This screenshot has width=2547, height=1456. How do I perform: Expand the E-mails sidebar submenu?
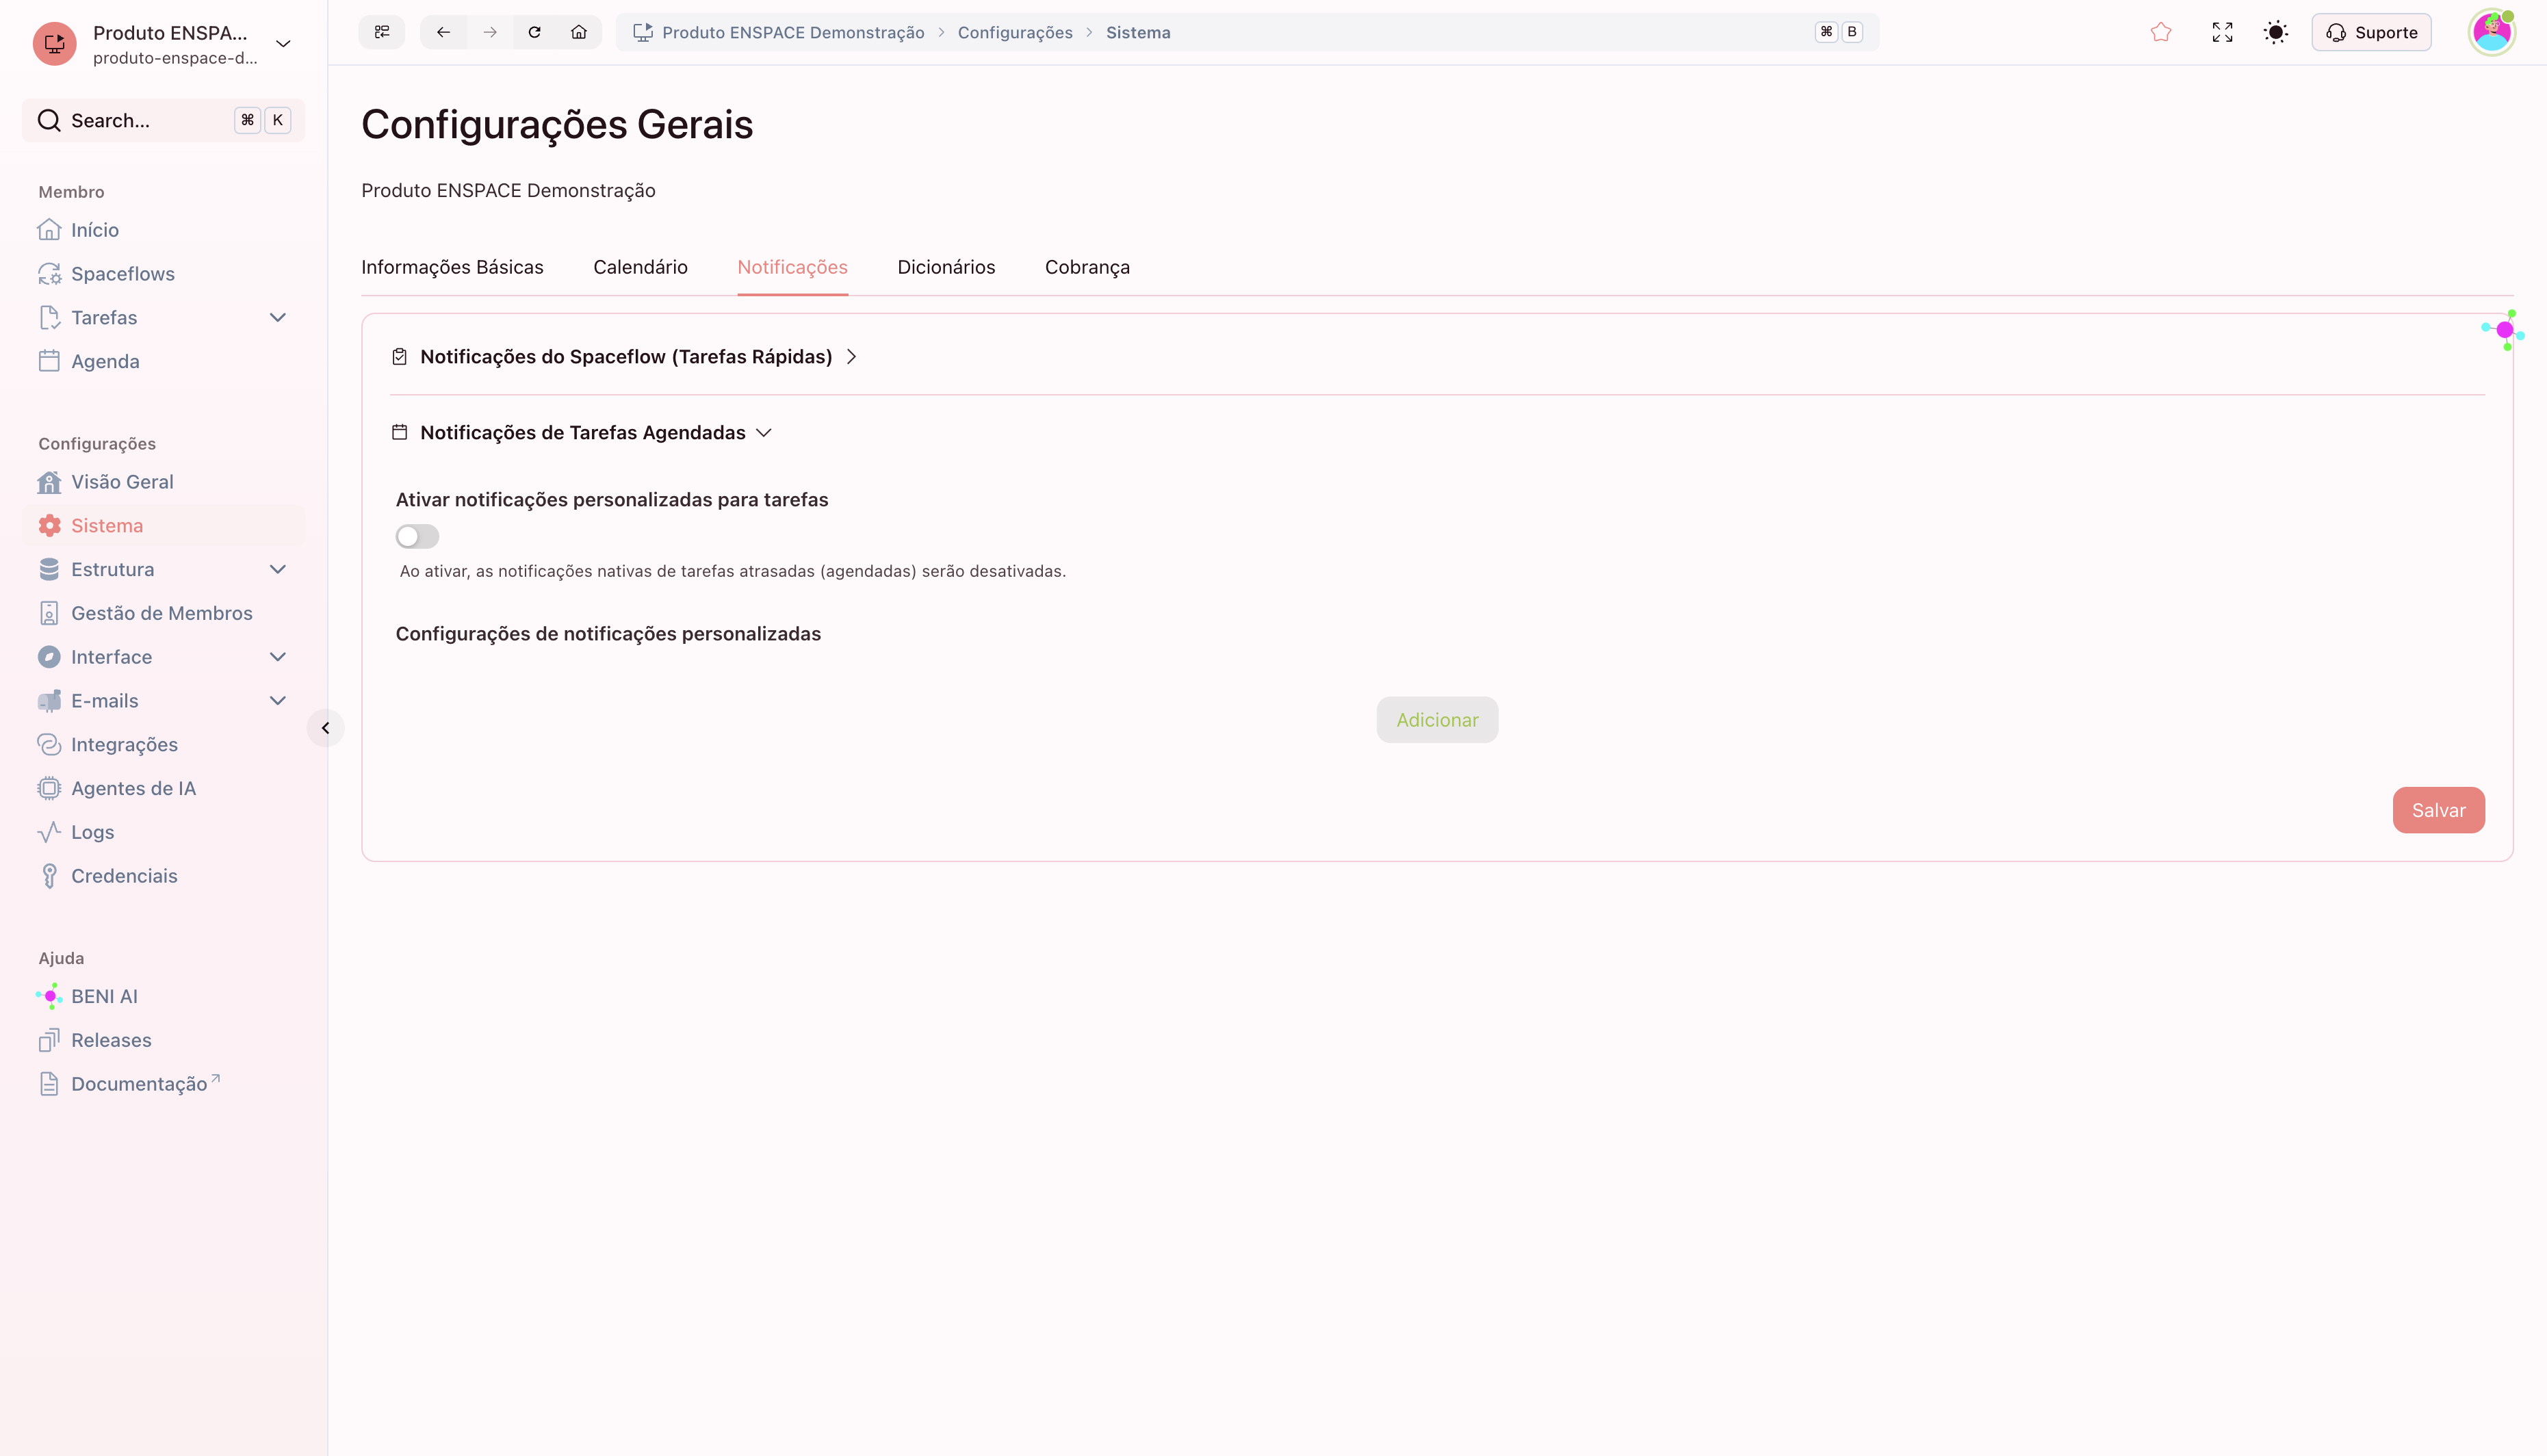278,701
